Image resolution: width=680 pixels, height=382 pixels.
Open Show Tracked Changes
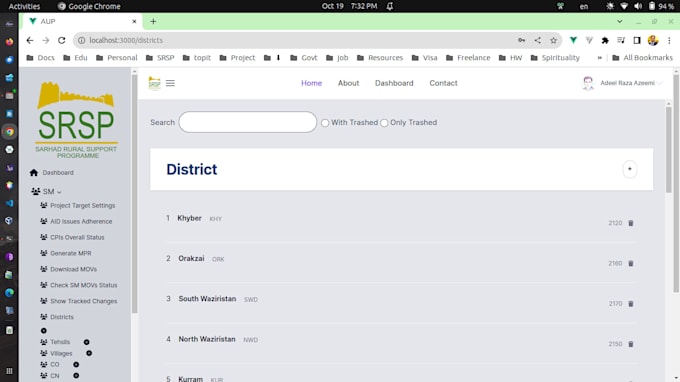point(84,301)
